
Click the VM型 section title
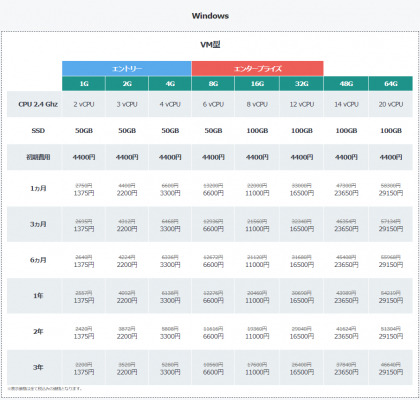click(210, 45)
